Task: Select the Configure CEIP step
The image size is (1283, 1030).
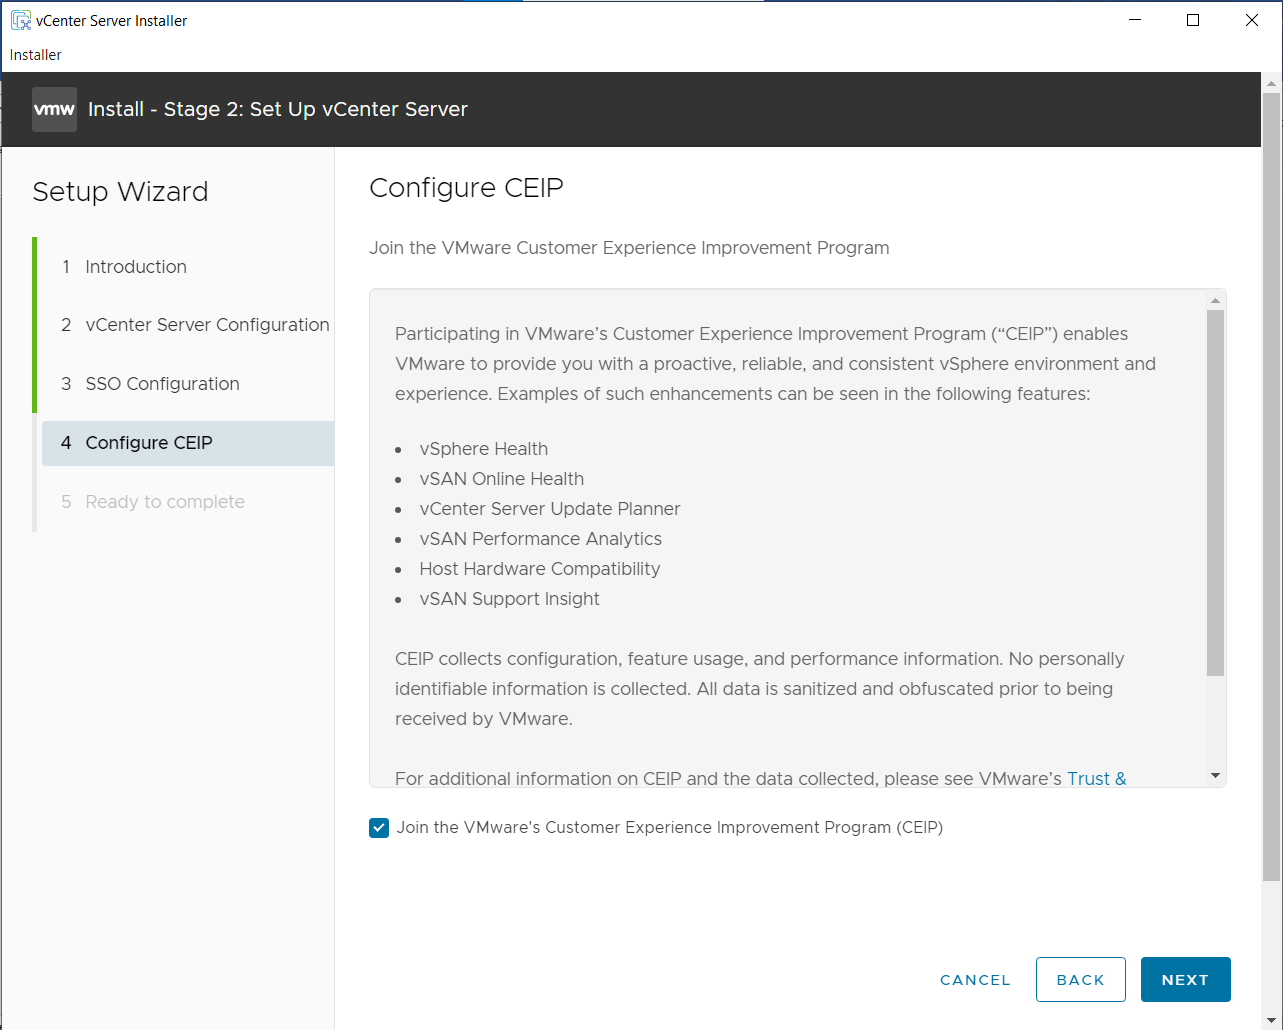Action: [x=149, y=442]
